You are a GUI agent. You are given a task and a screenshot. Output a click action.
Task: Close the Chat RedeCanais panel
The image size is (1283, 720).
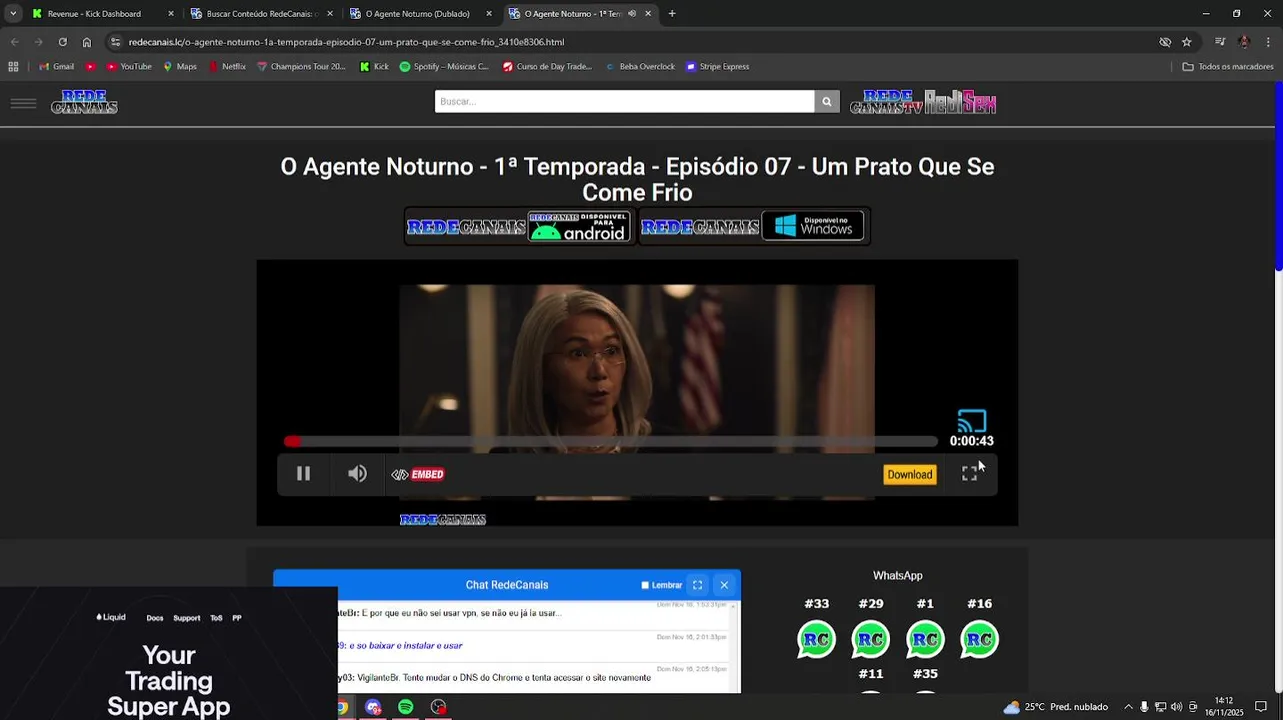pos(724,585)
